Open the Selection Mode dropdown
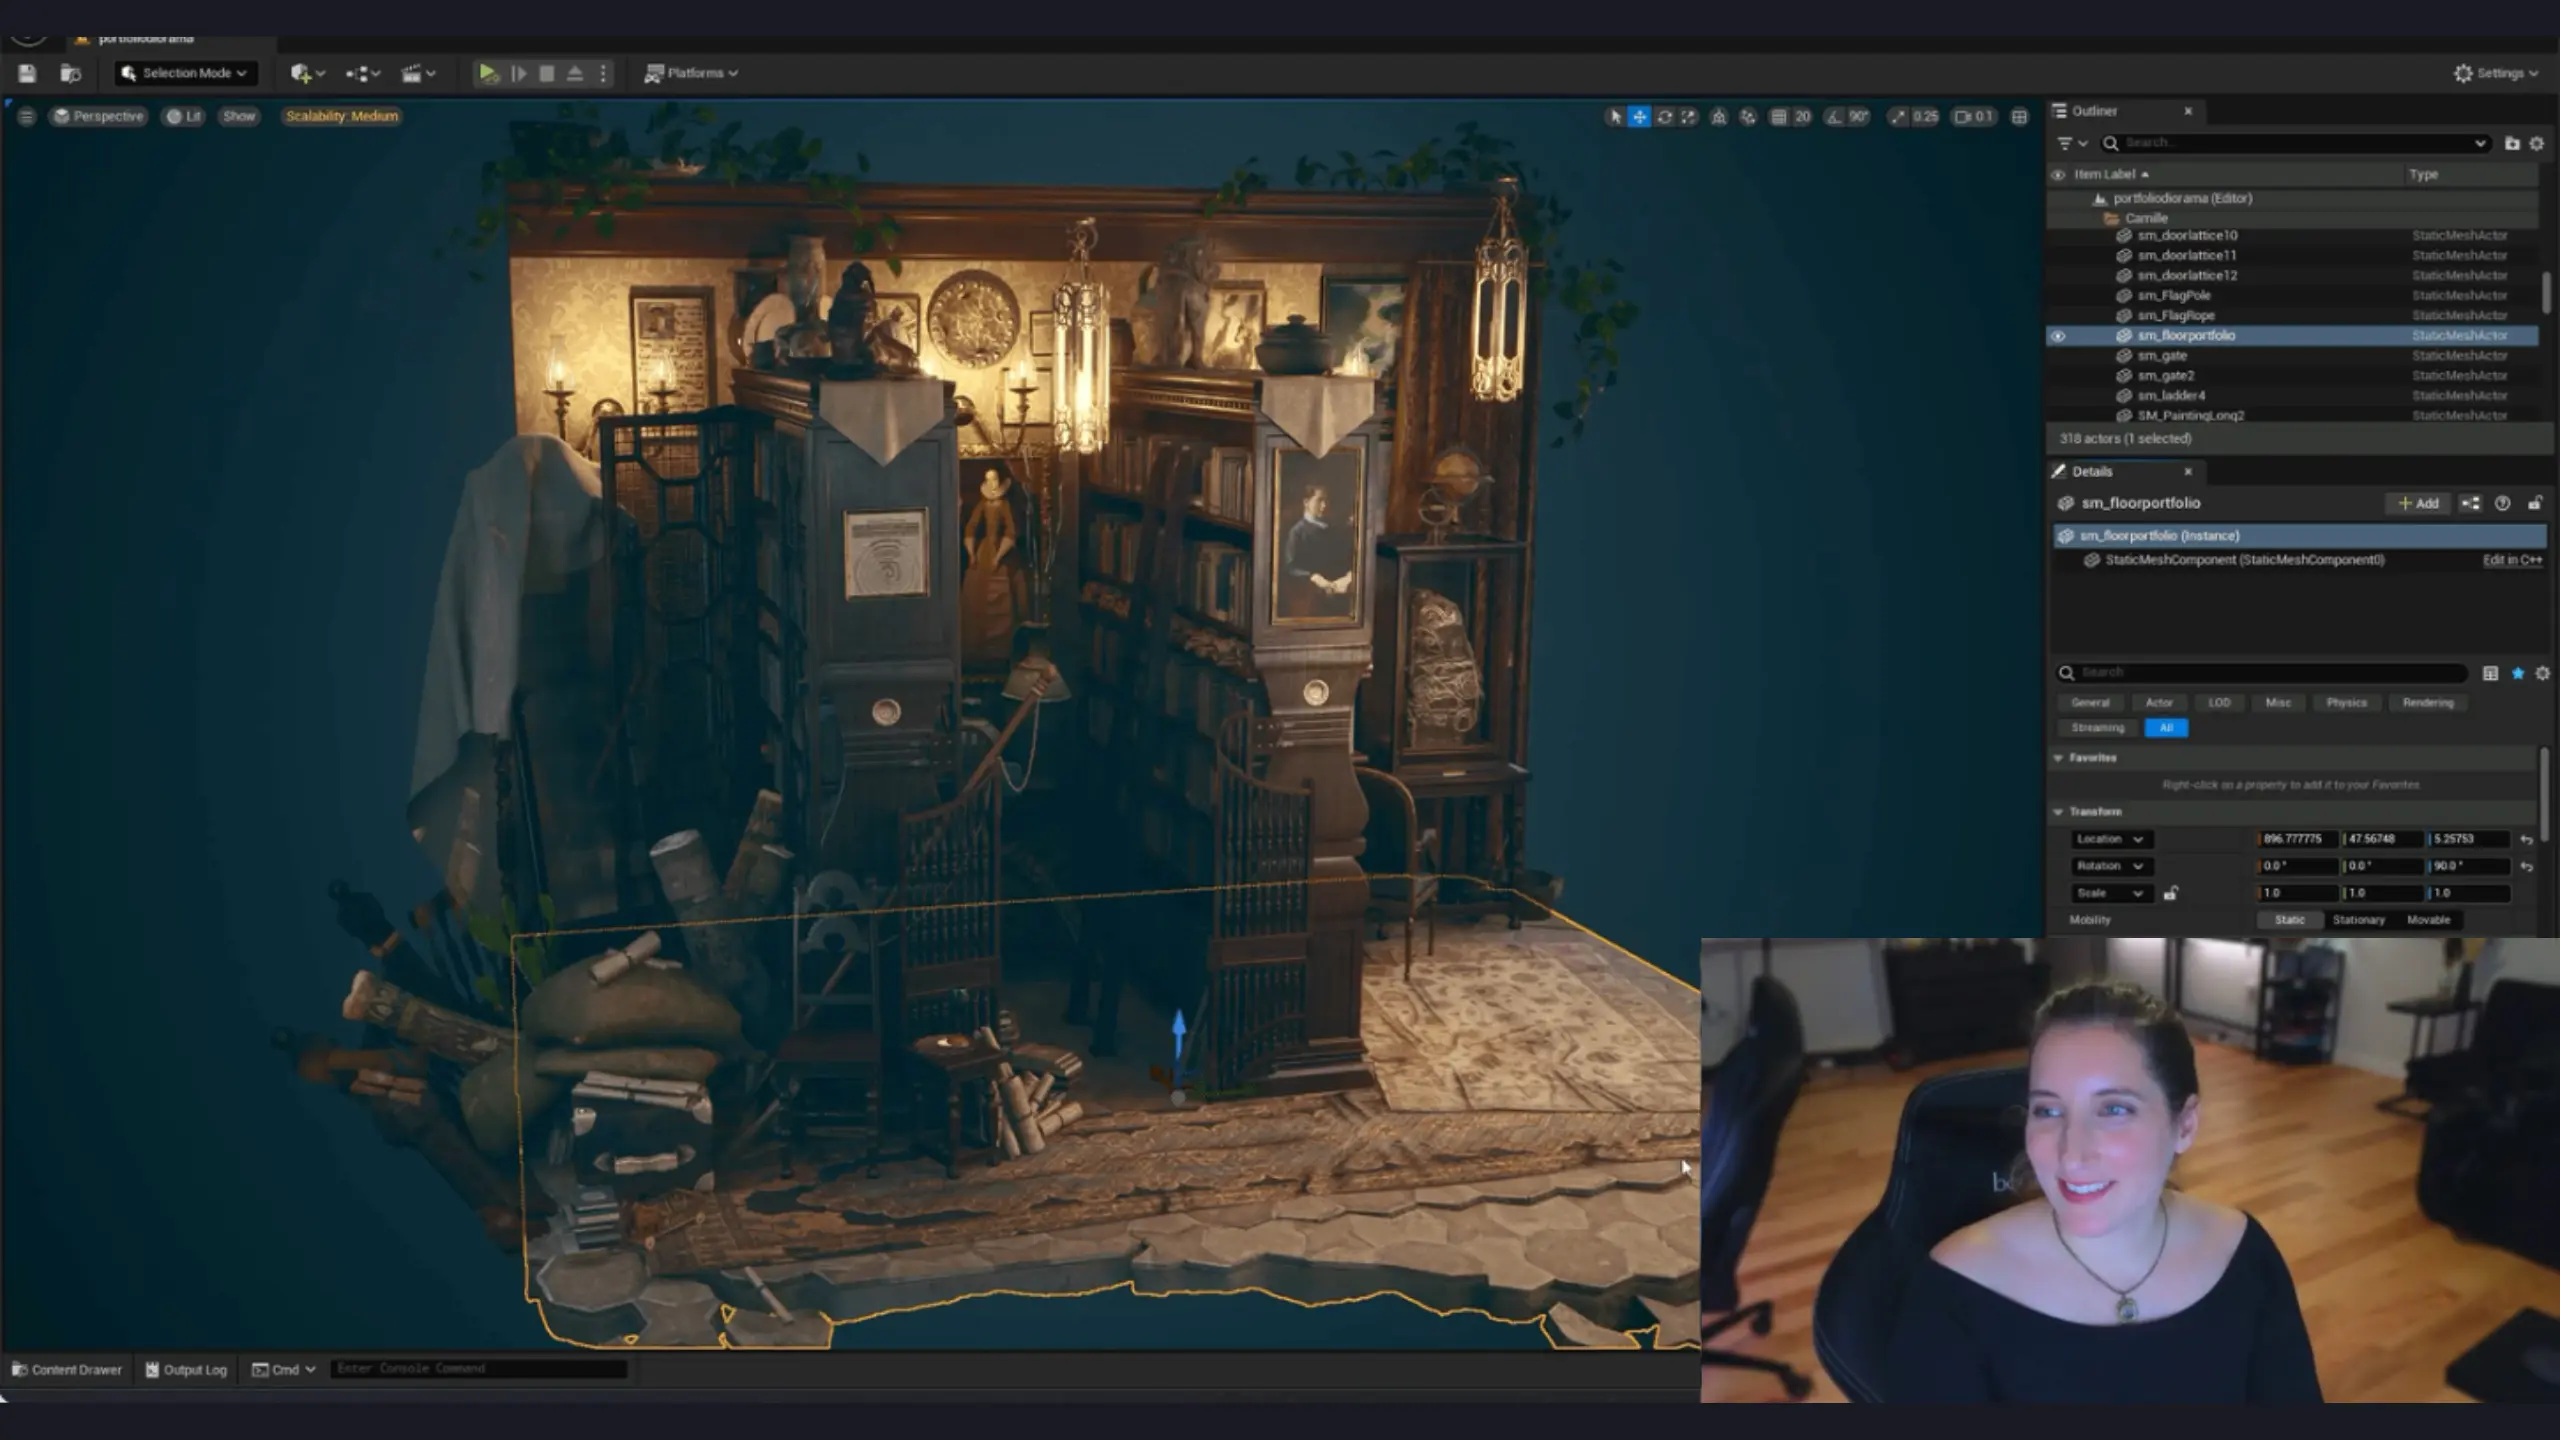 (186, 73)
